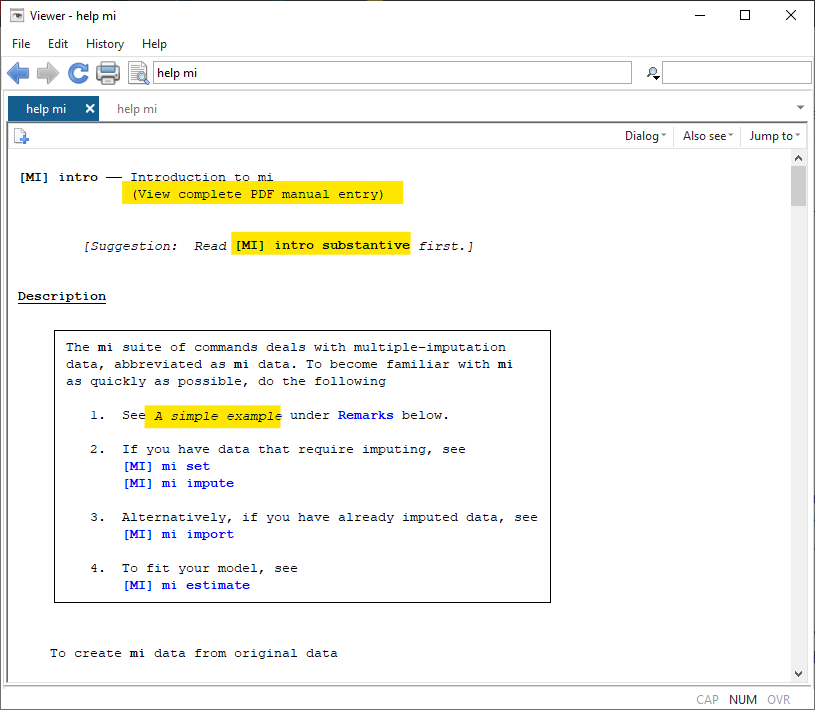Open the History menu
Screen dimensions: 815x710
pos(105,44)
